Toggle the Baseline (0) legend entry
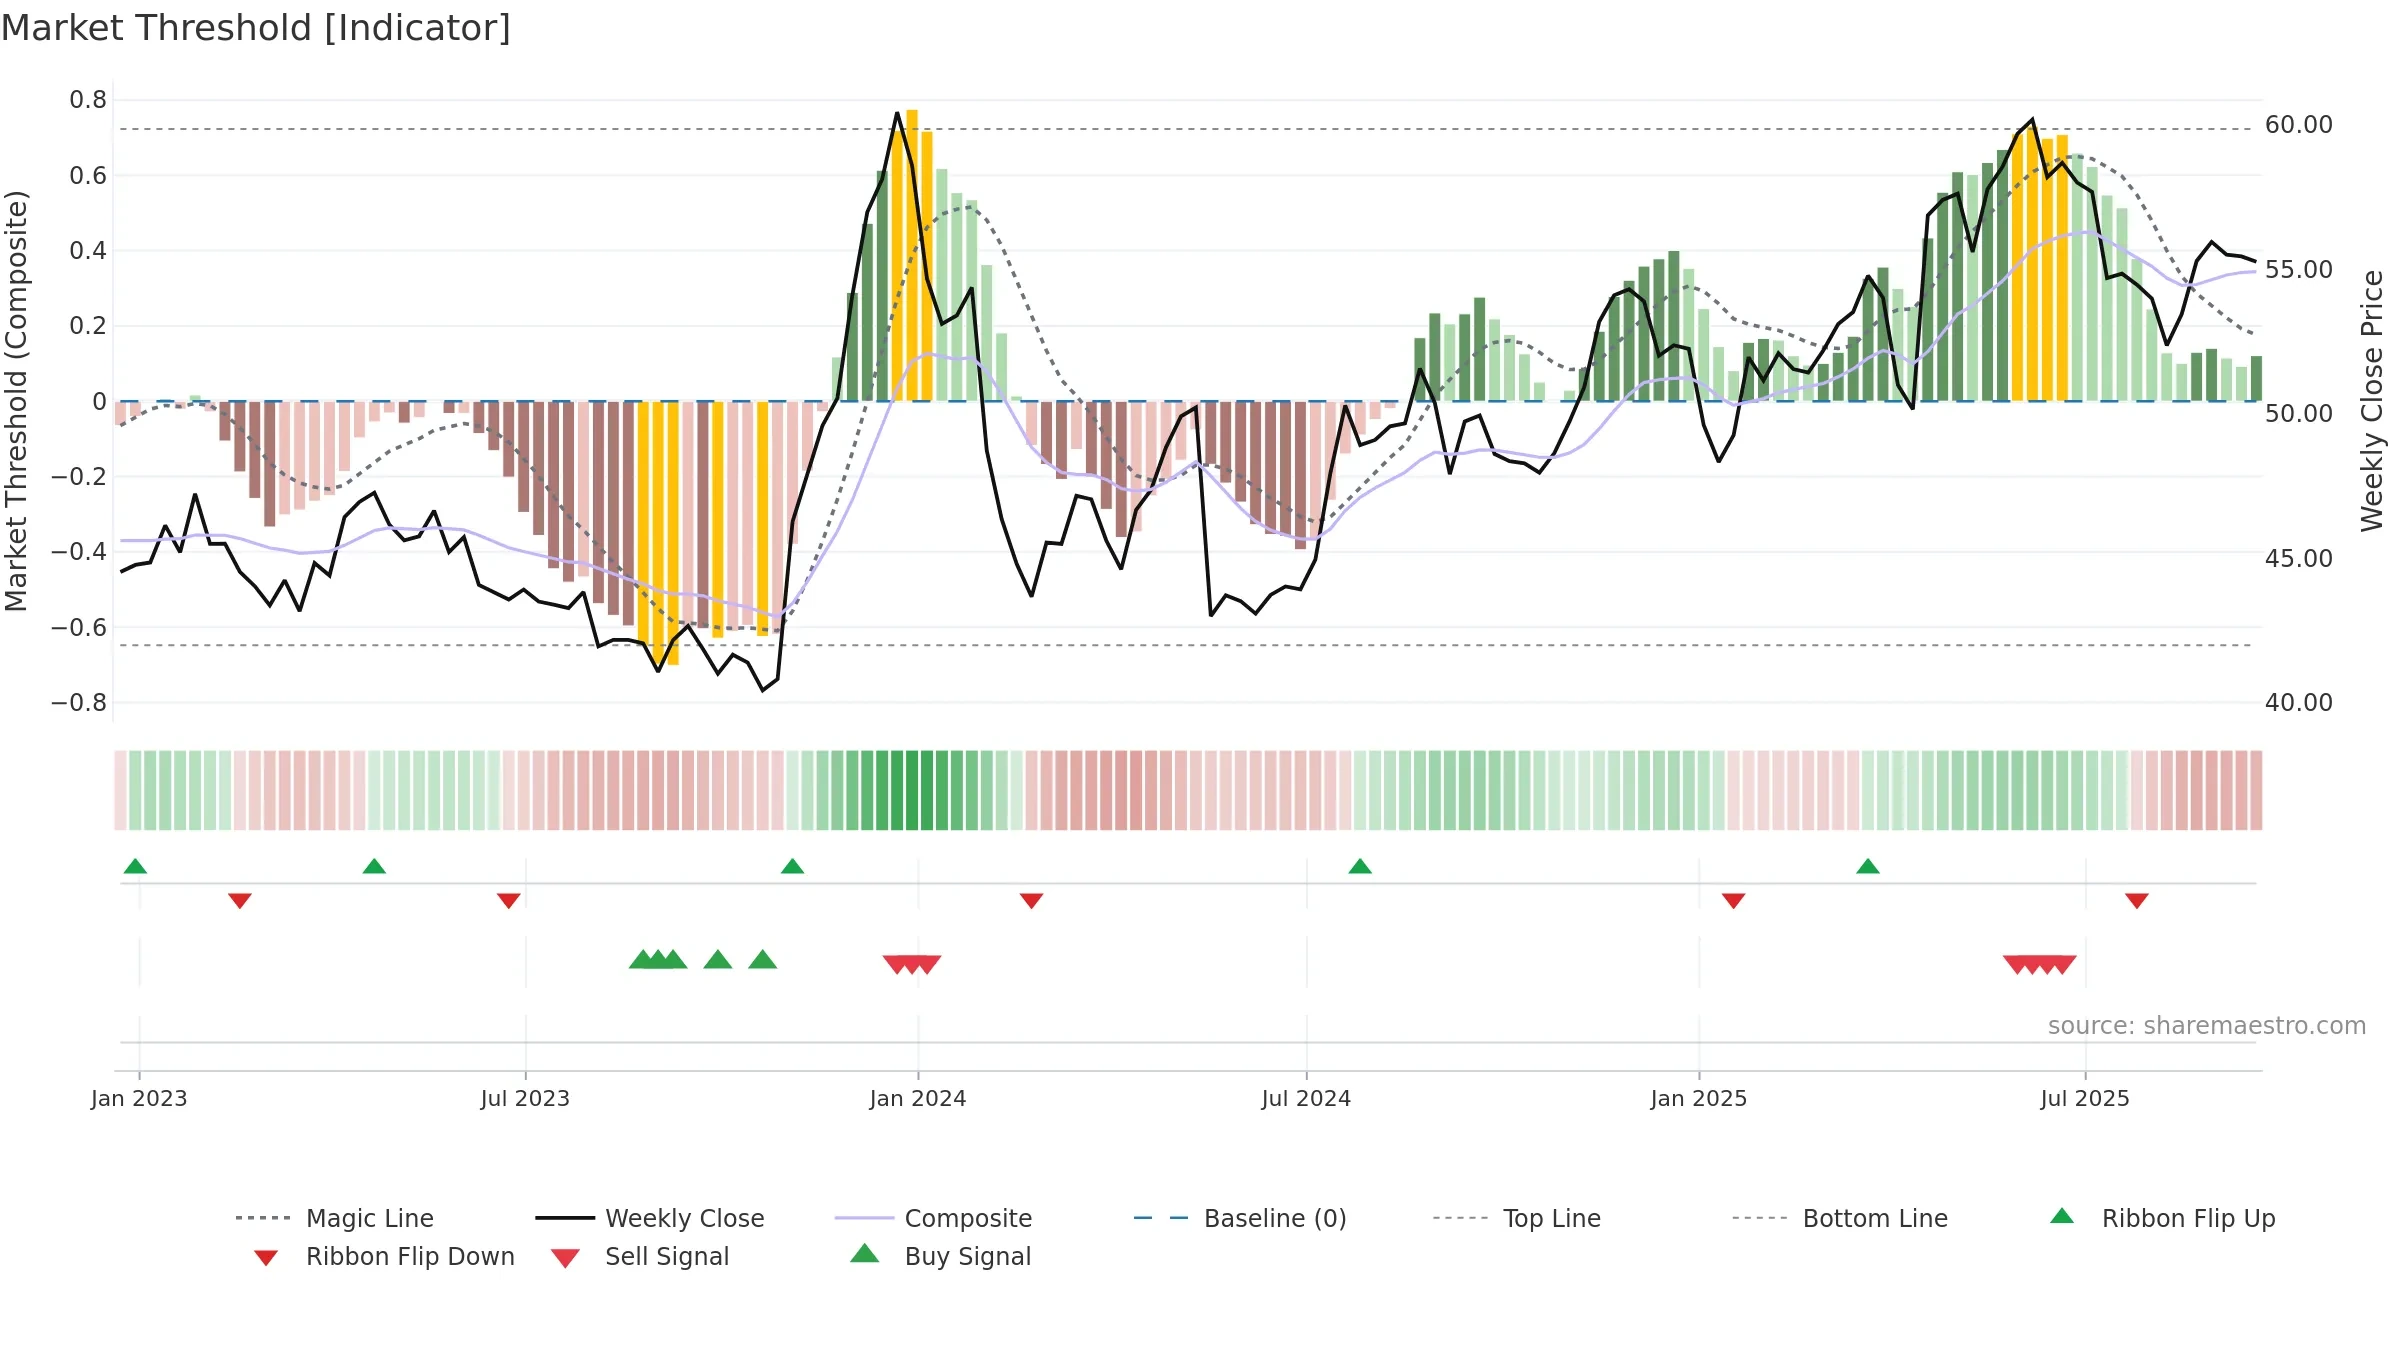This screenshot has height=1350, width=2400. (x=1240, y=1218)
